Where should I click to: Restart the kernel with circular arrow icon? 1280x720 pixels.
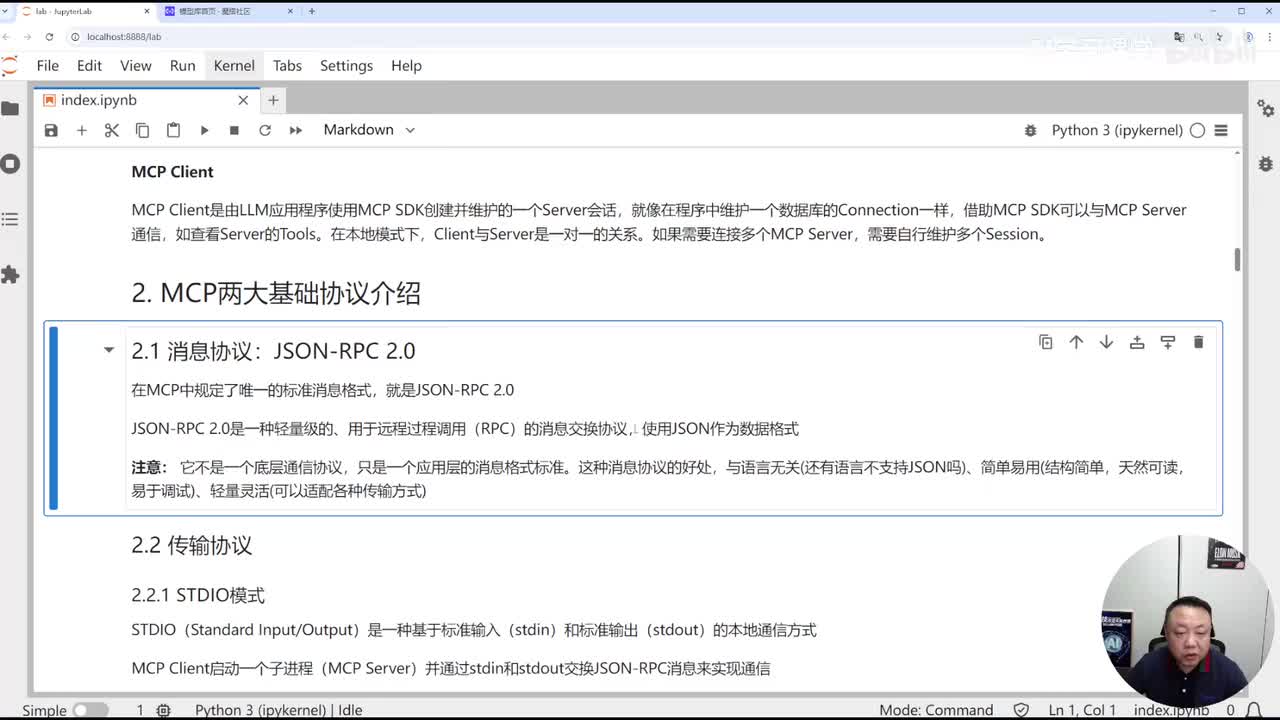point(265,130)
